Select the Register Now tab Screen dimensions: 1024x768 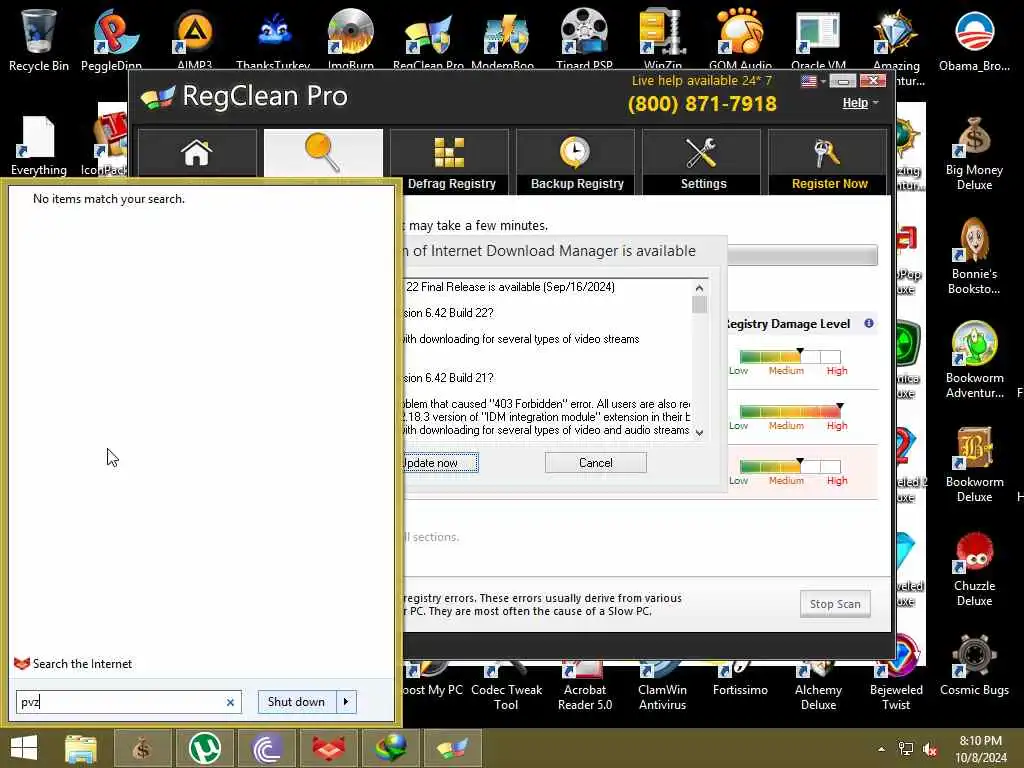828,161
